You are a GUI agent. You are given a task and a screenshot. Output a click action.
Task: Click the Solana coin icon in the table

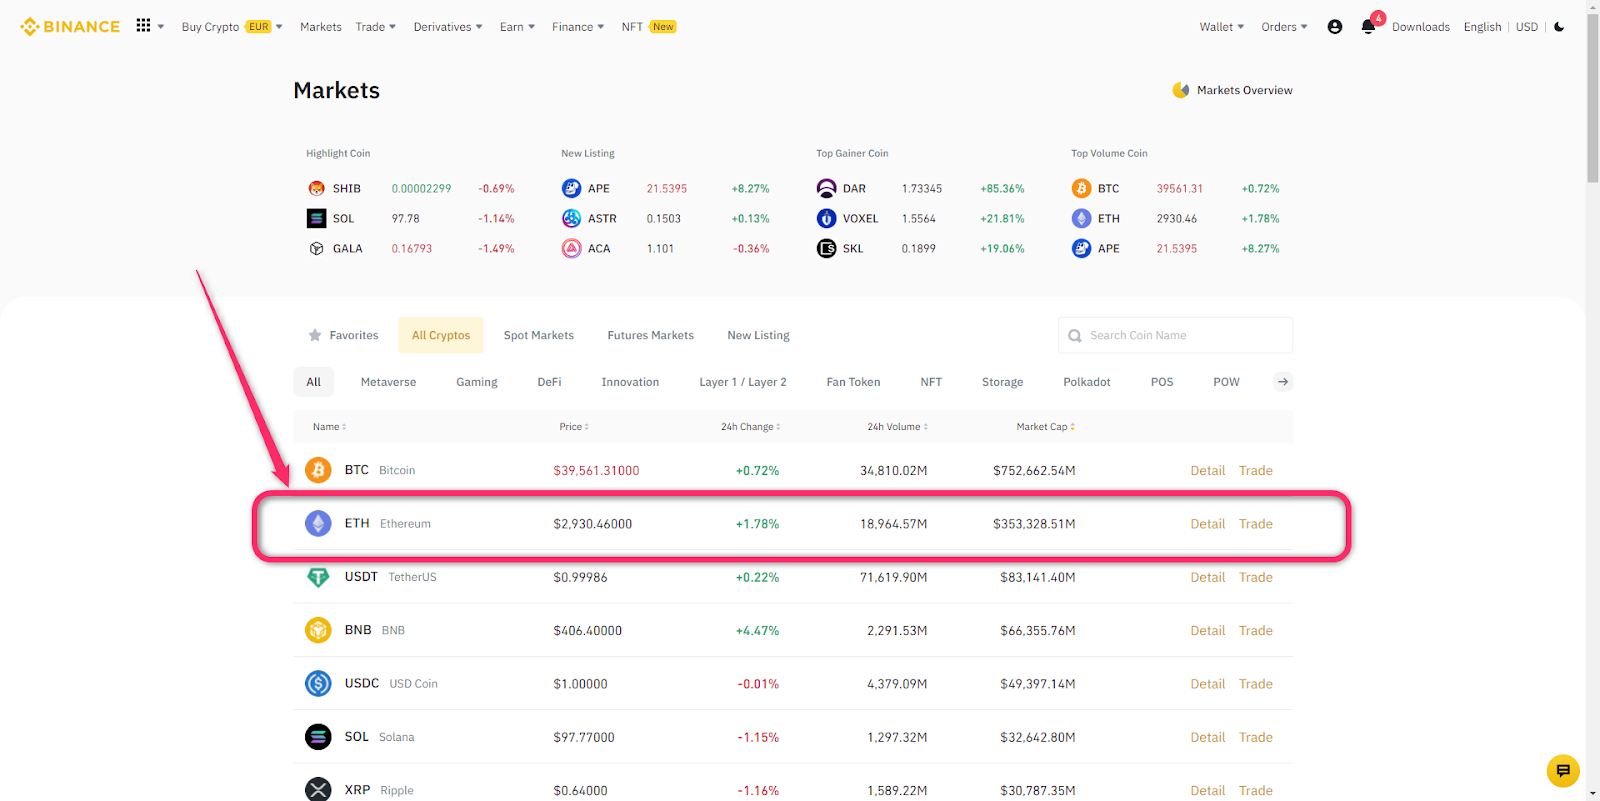click(318, 737)
